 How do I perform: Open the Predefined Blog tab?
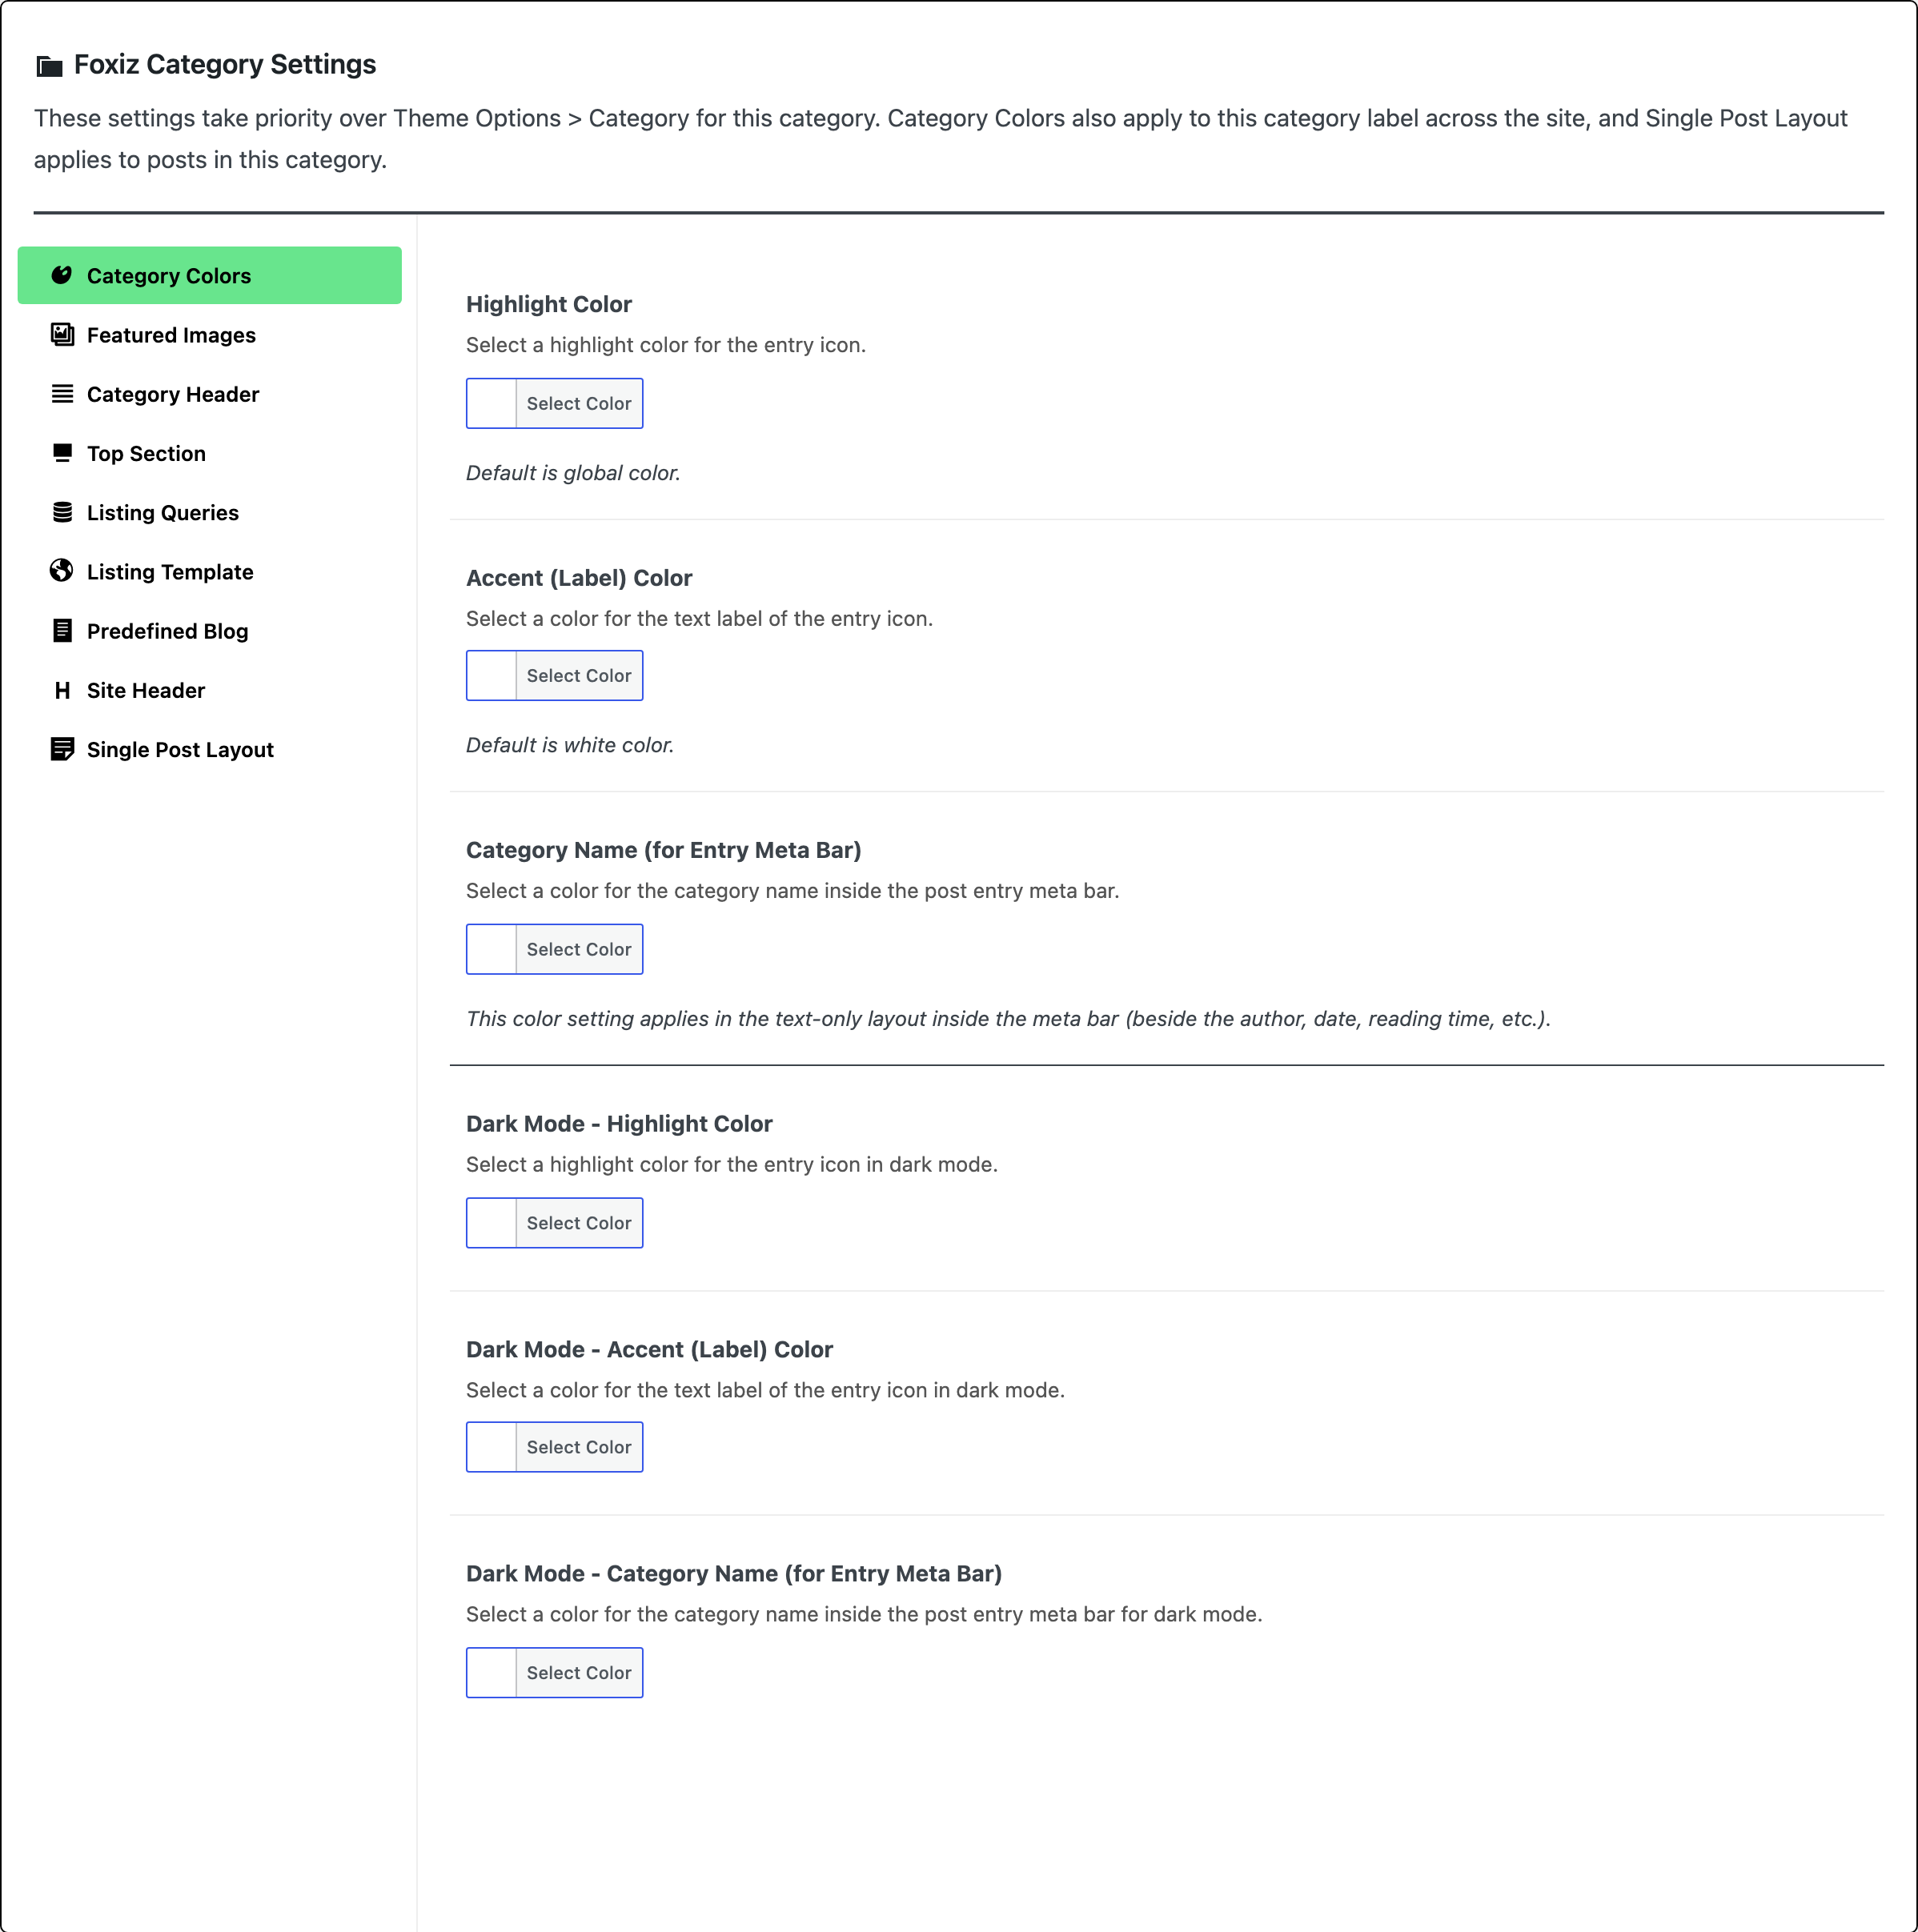point(210,631)
